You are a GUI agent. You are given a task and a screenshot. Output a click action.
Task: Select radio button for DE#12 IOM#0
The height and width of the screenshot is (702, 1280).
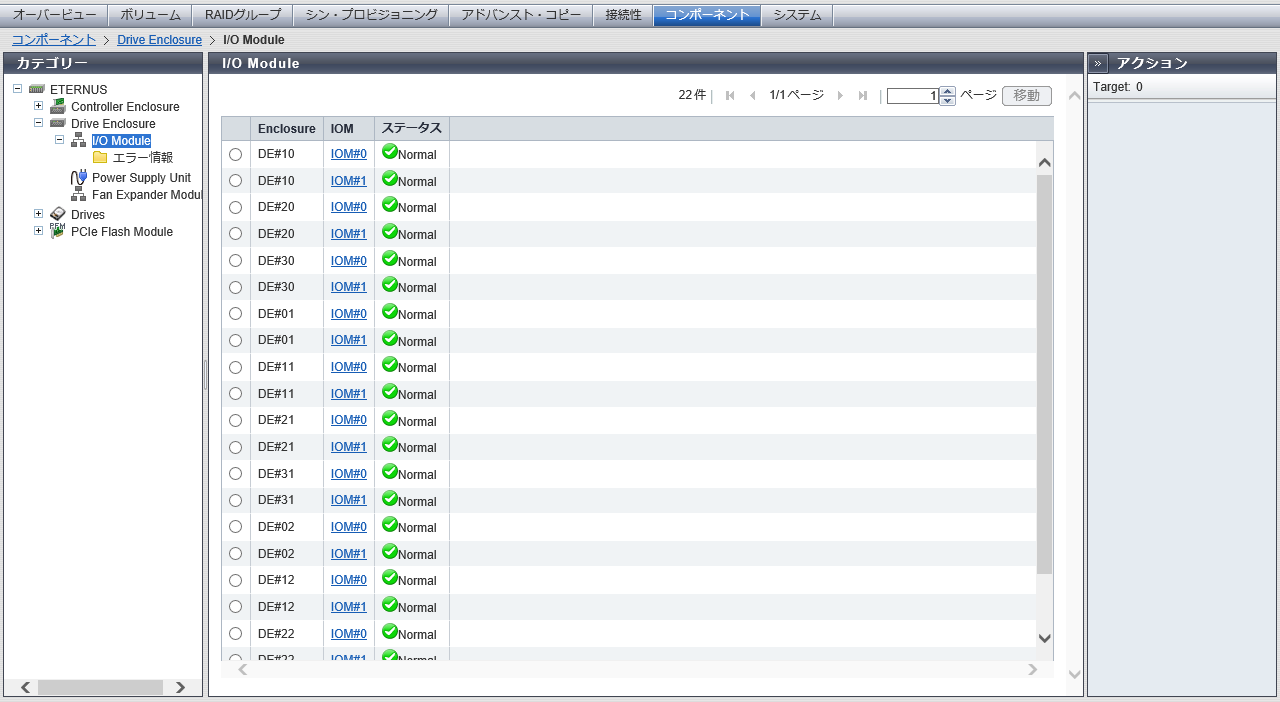(x=236, y=580)
